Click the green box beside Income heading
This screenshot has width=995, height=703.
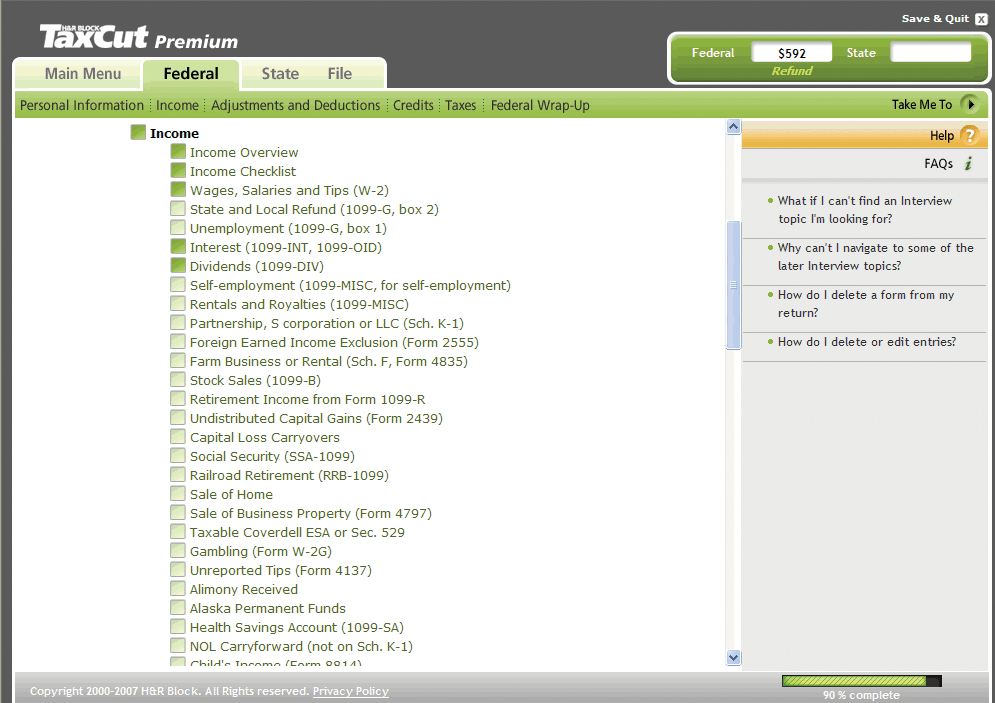tap(138, 132)
